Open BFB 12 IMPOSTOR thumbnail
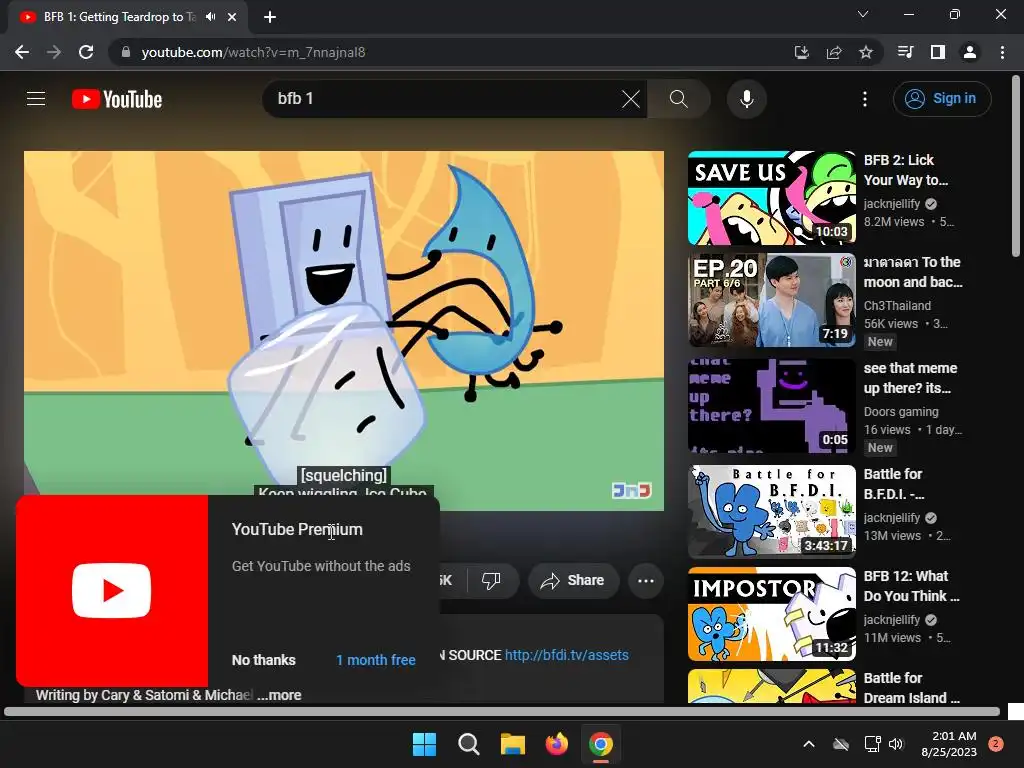Image resolution: width=1024 pixels, height=768 pixels. [x=771, y=614]
